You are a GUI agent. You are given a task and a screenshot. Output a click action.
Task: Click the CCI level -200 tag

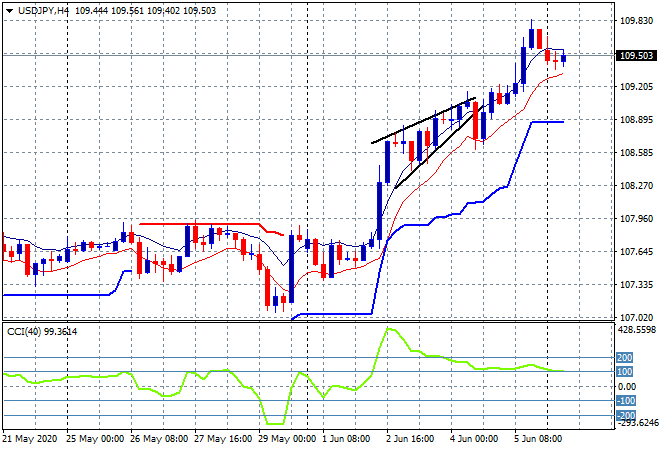[x=626, y=415]
